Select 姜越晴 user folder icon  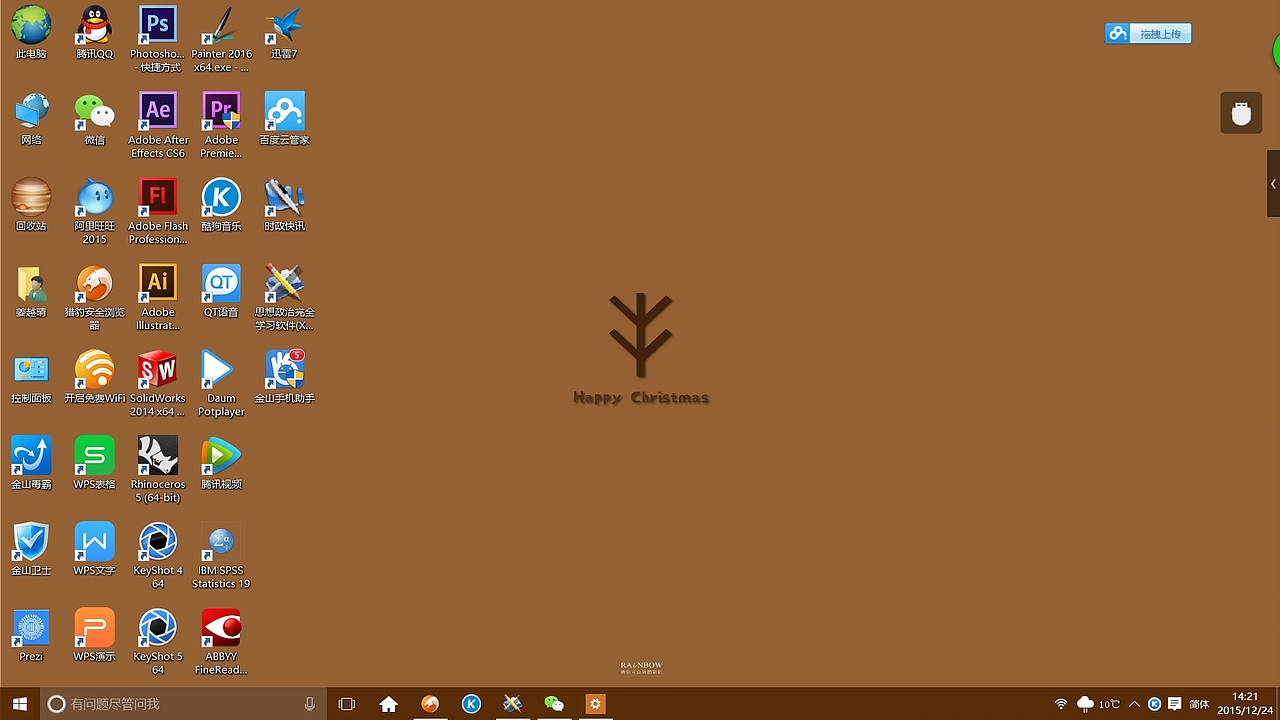point(31,290)
